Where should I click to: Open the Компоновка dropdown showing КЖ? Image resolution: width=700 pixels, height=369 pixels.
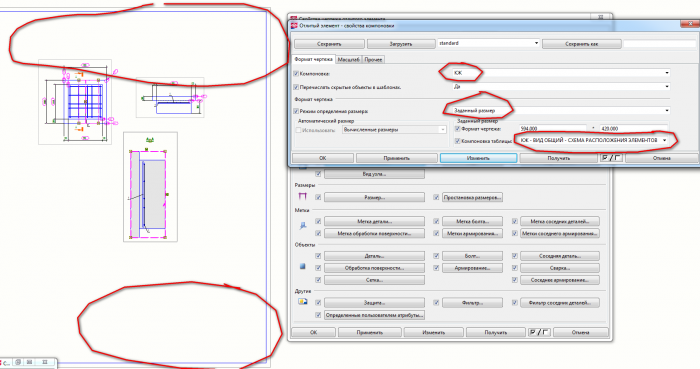coord(562,73)
